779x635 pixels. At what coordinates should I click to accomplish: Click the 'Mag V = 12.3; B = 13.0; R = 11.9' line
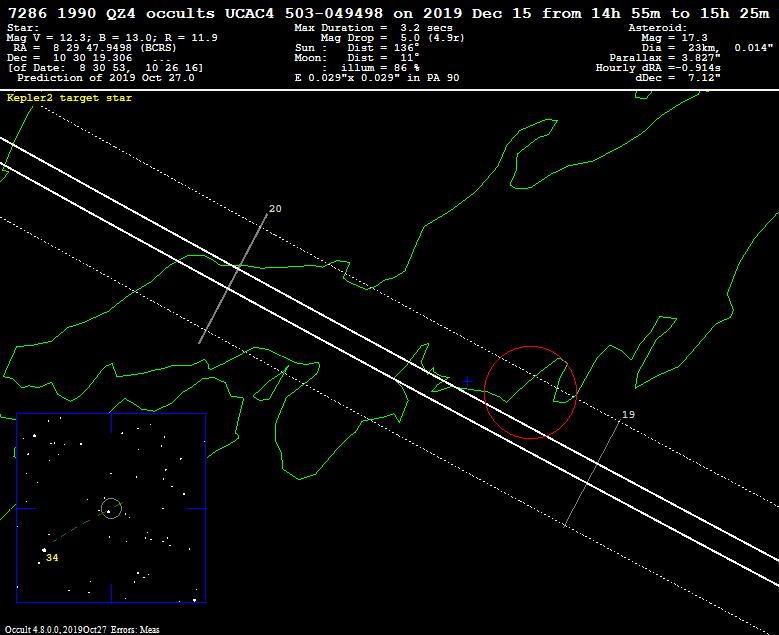(x=112, y=38)
